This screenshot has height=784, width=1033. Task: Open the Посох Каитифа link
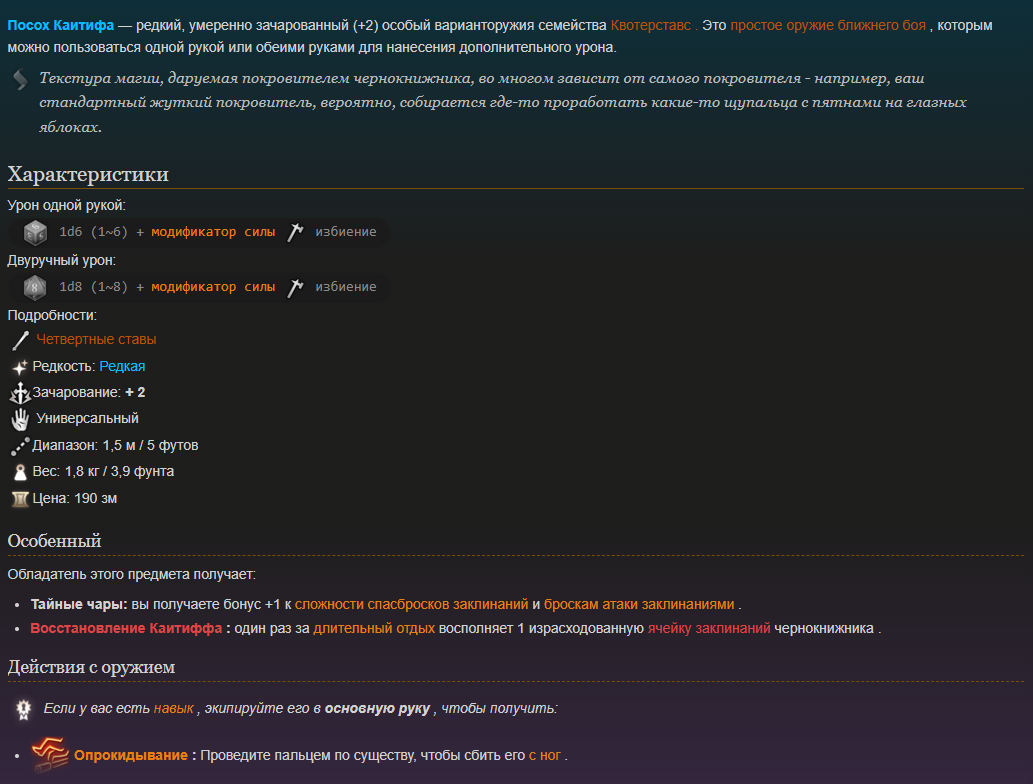[x=61, y=26]
